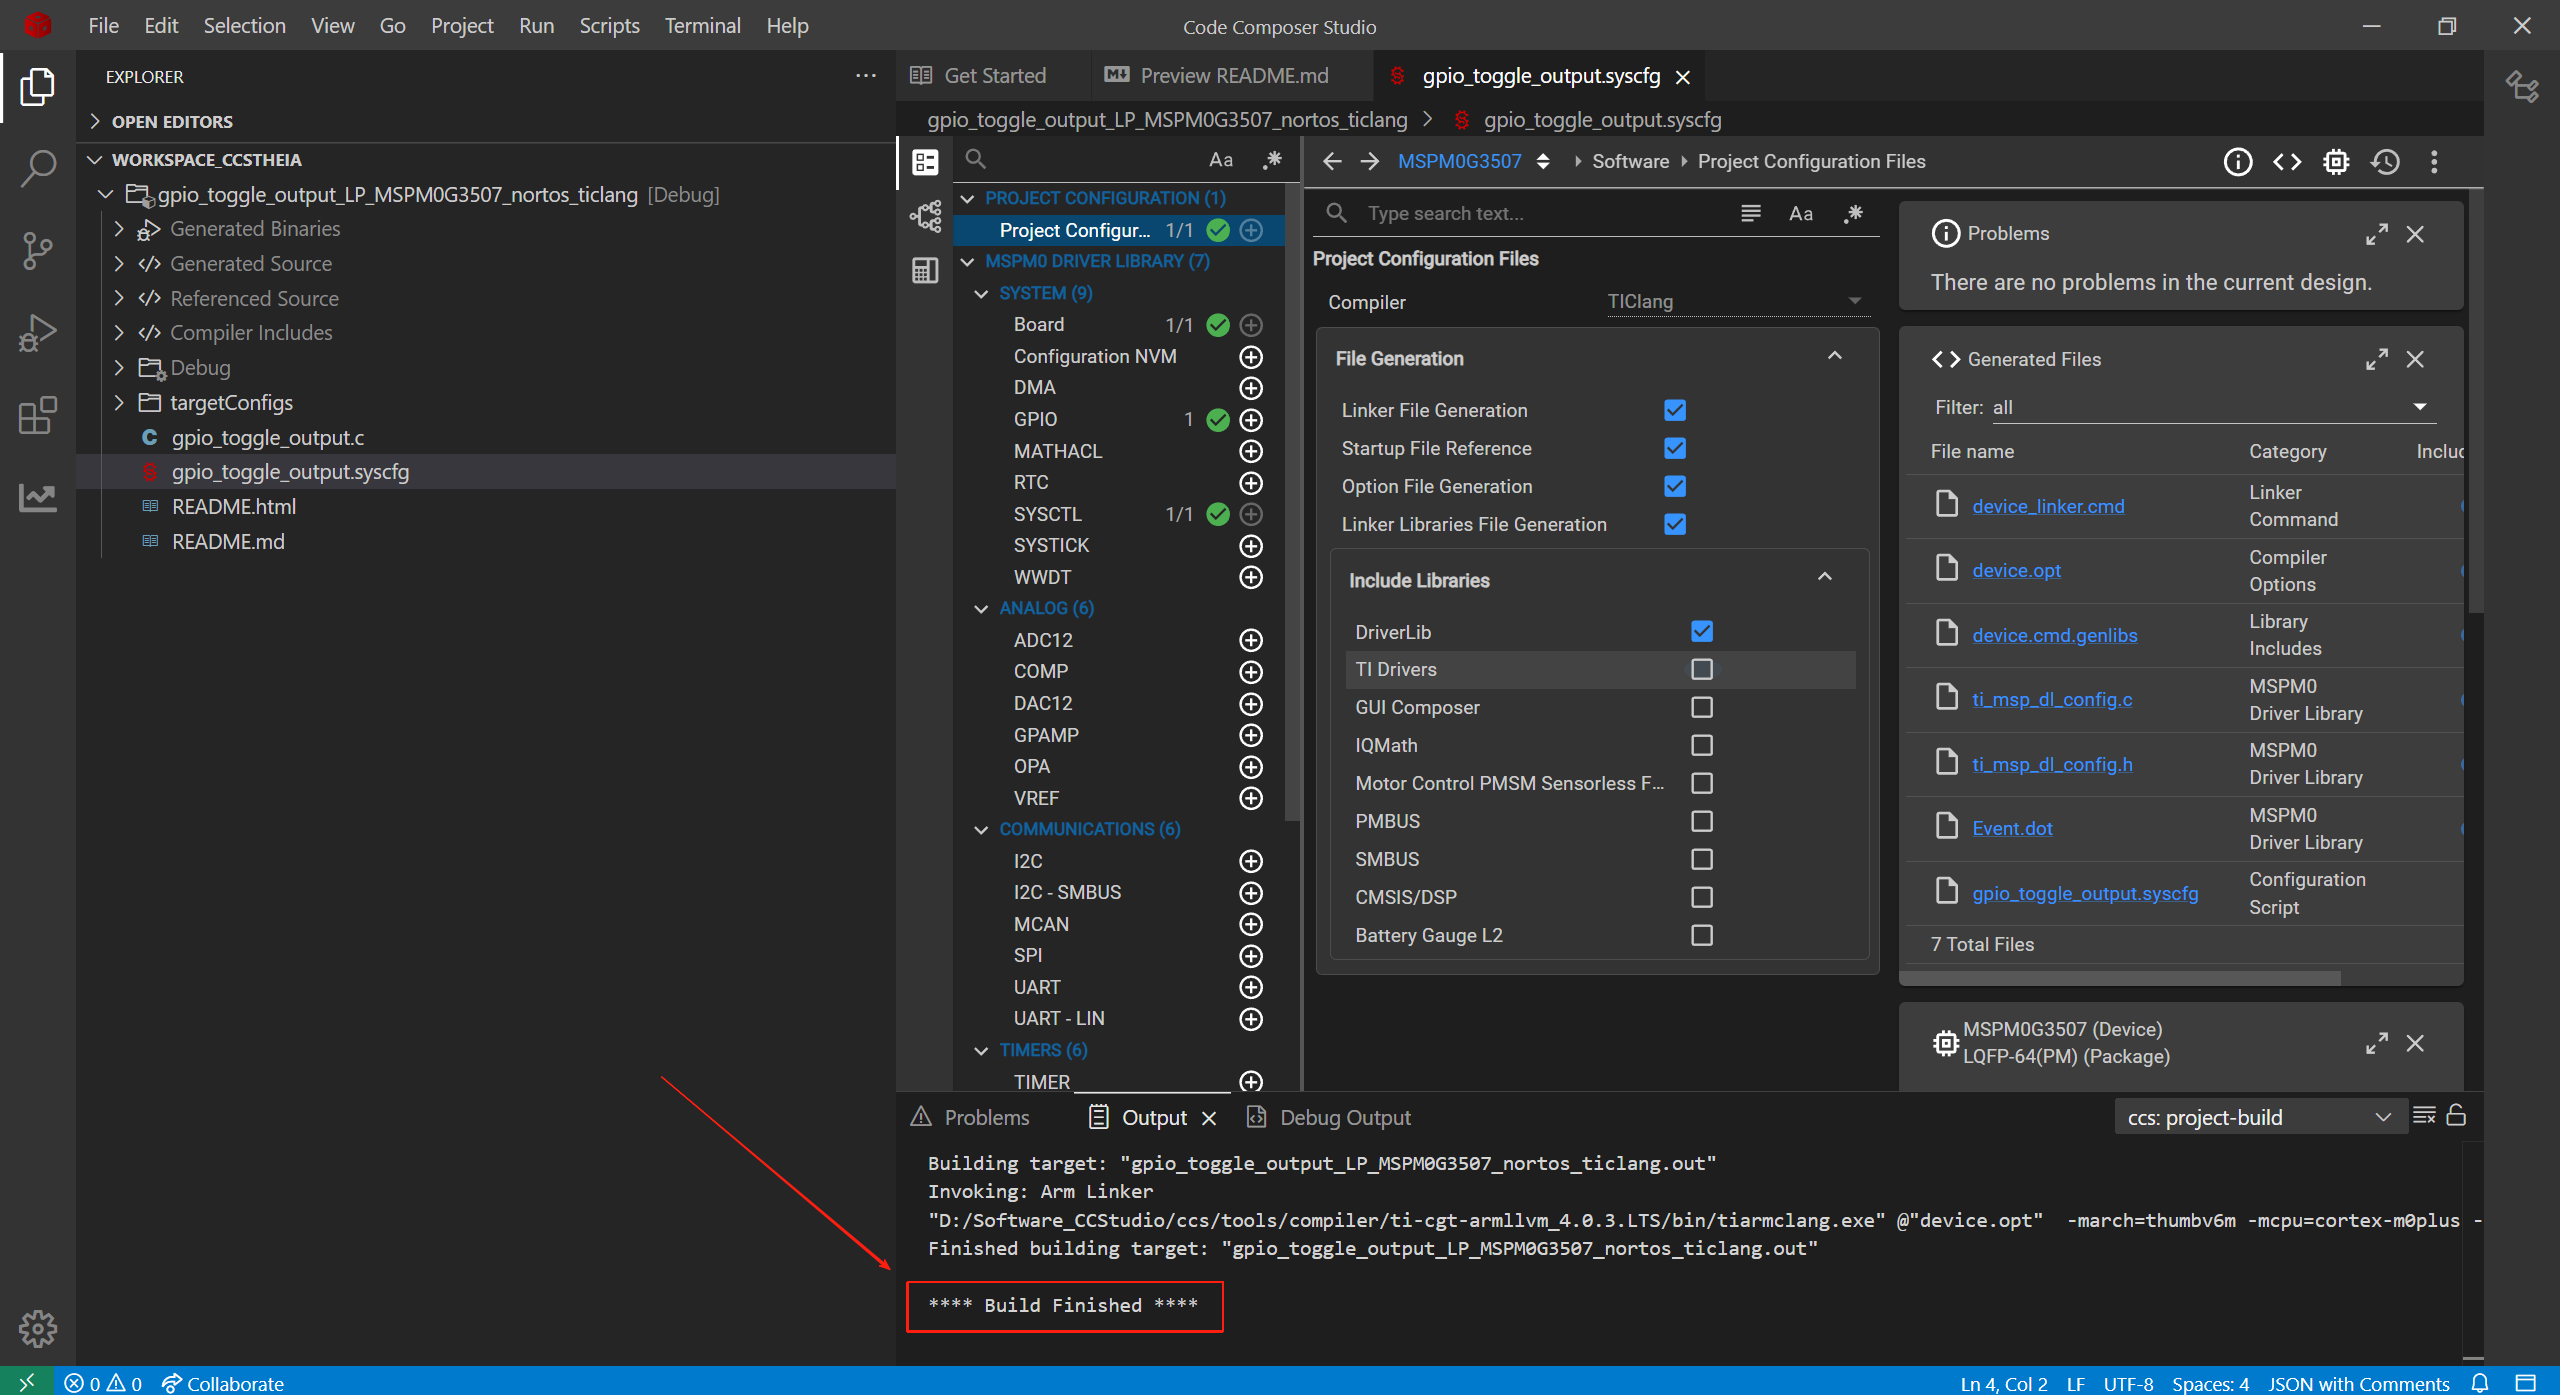Add a DMA module instance
This screenshot has height=1395, width=2560.
(x=1251, y=388)
